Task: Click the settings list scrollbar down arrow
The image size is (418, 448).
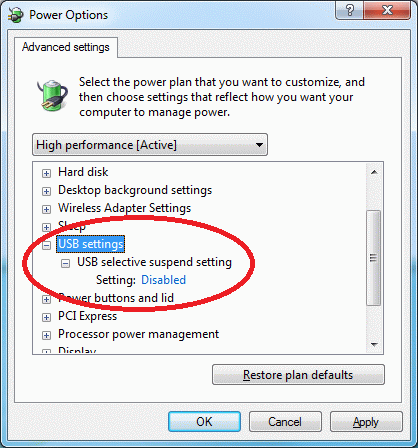Action: coord(374,345)
